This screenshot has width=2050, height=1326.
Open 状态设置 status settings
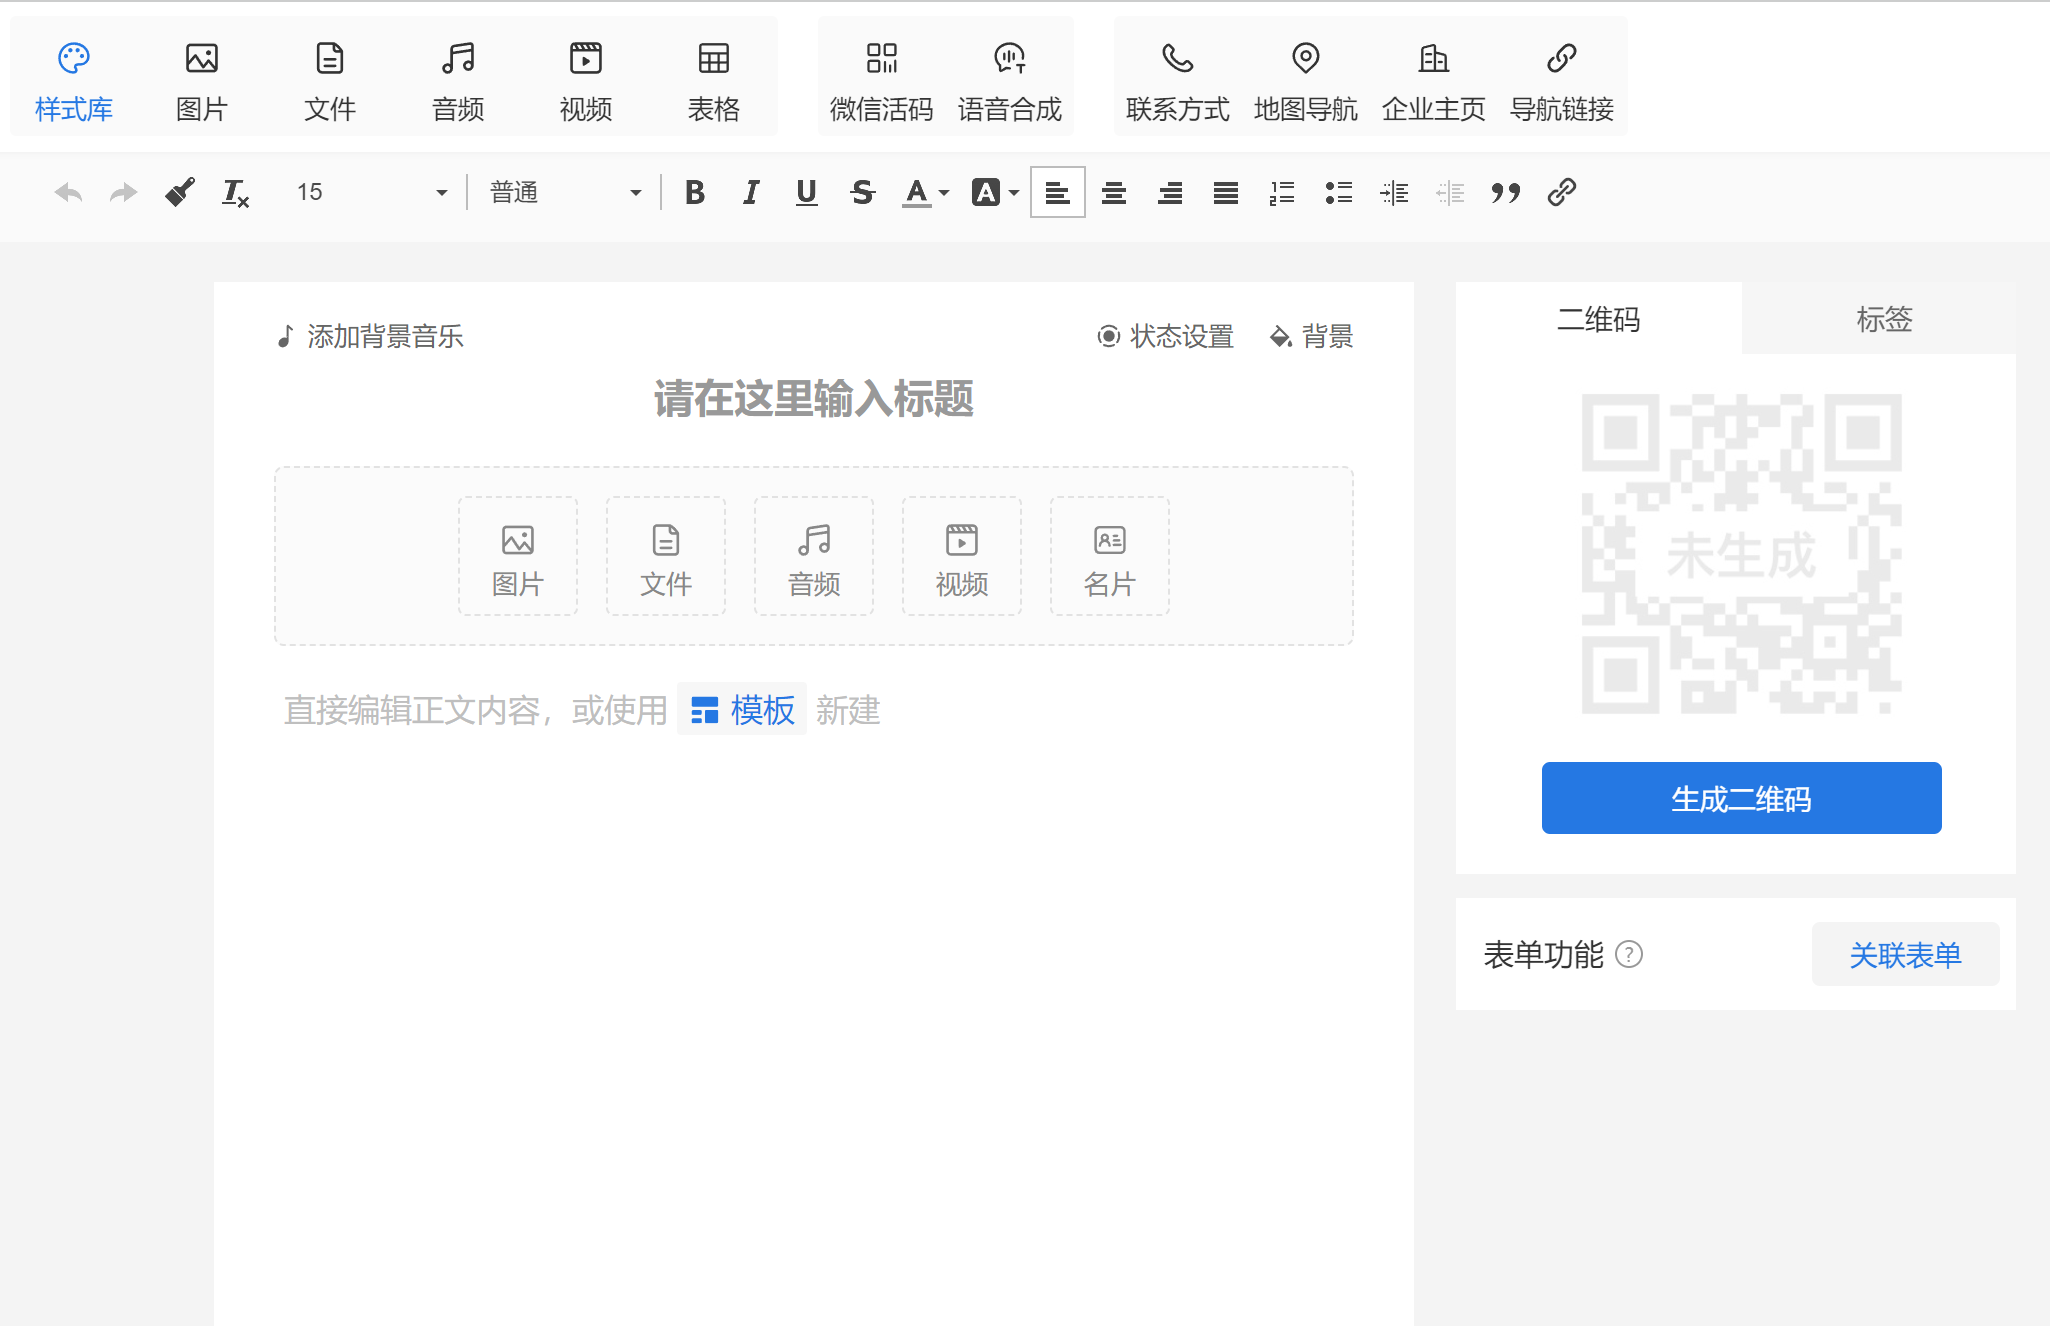coord(1165,336)
